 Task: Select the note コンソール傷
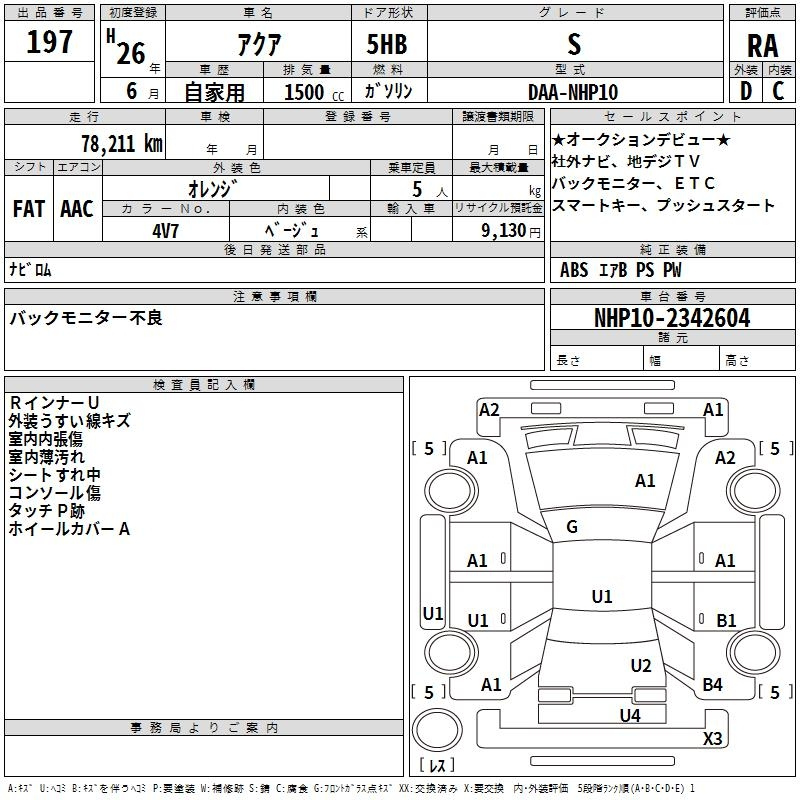click(54, 492)
